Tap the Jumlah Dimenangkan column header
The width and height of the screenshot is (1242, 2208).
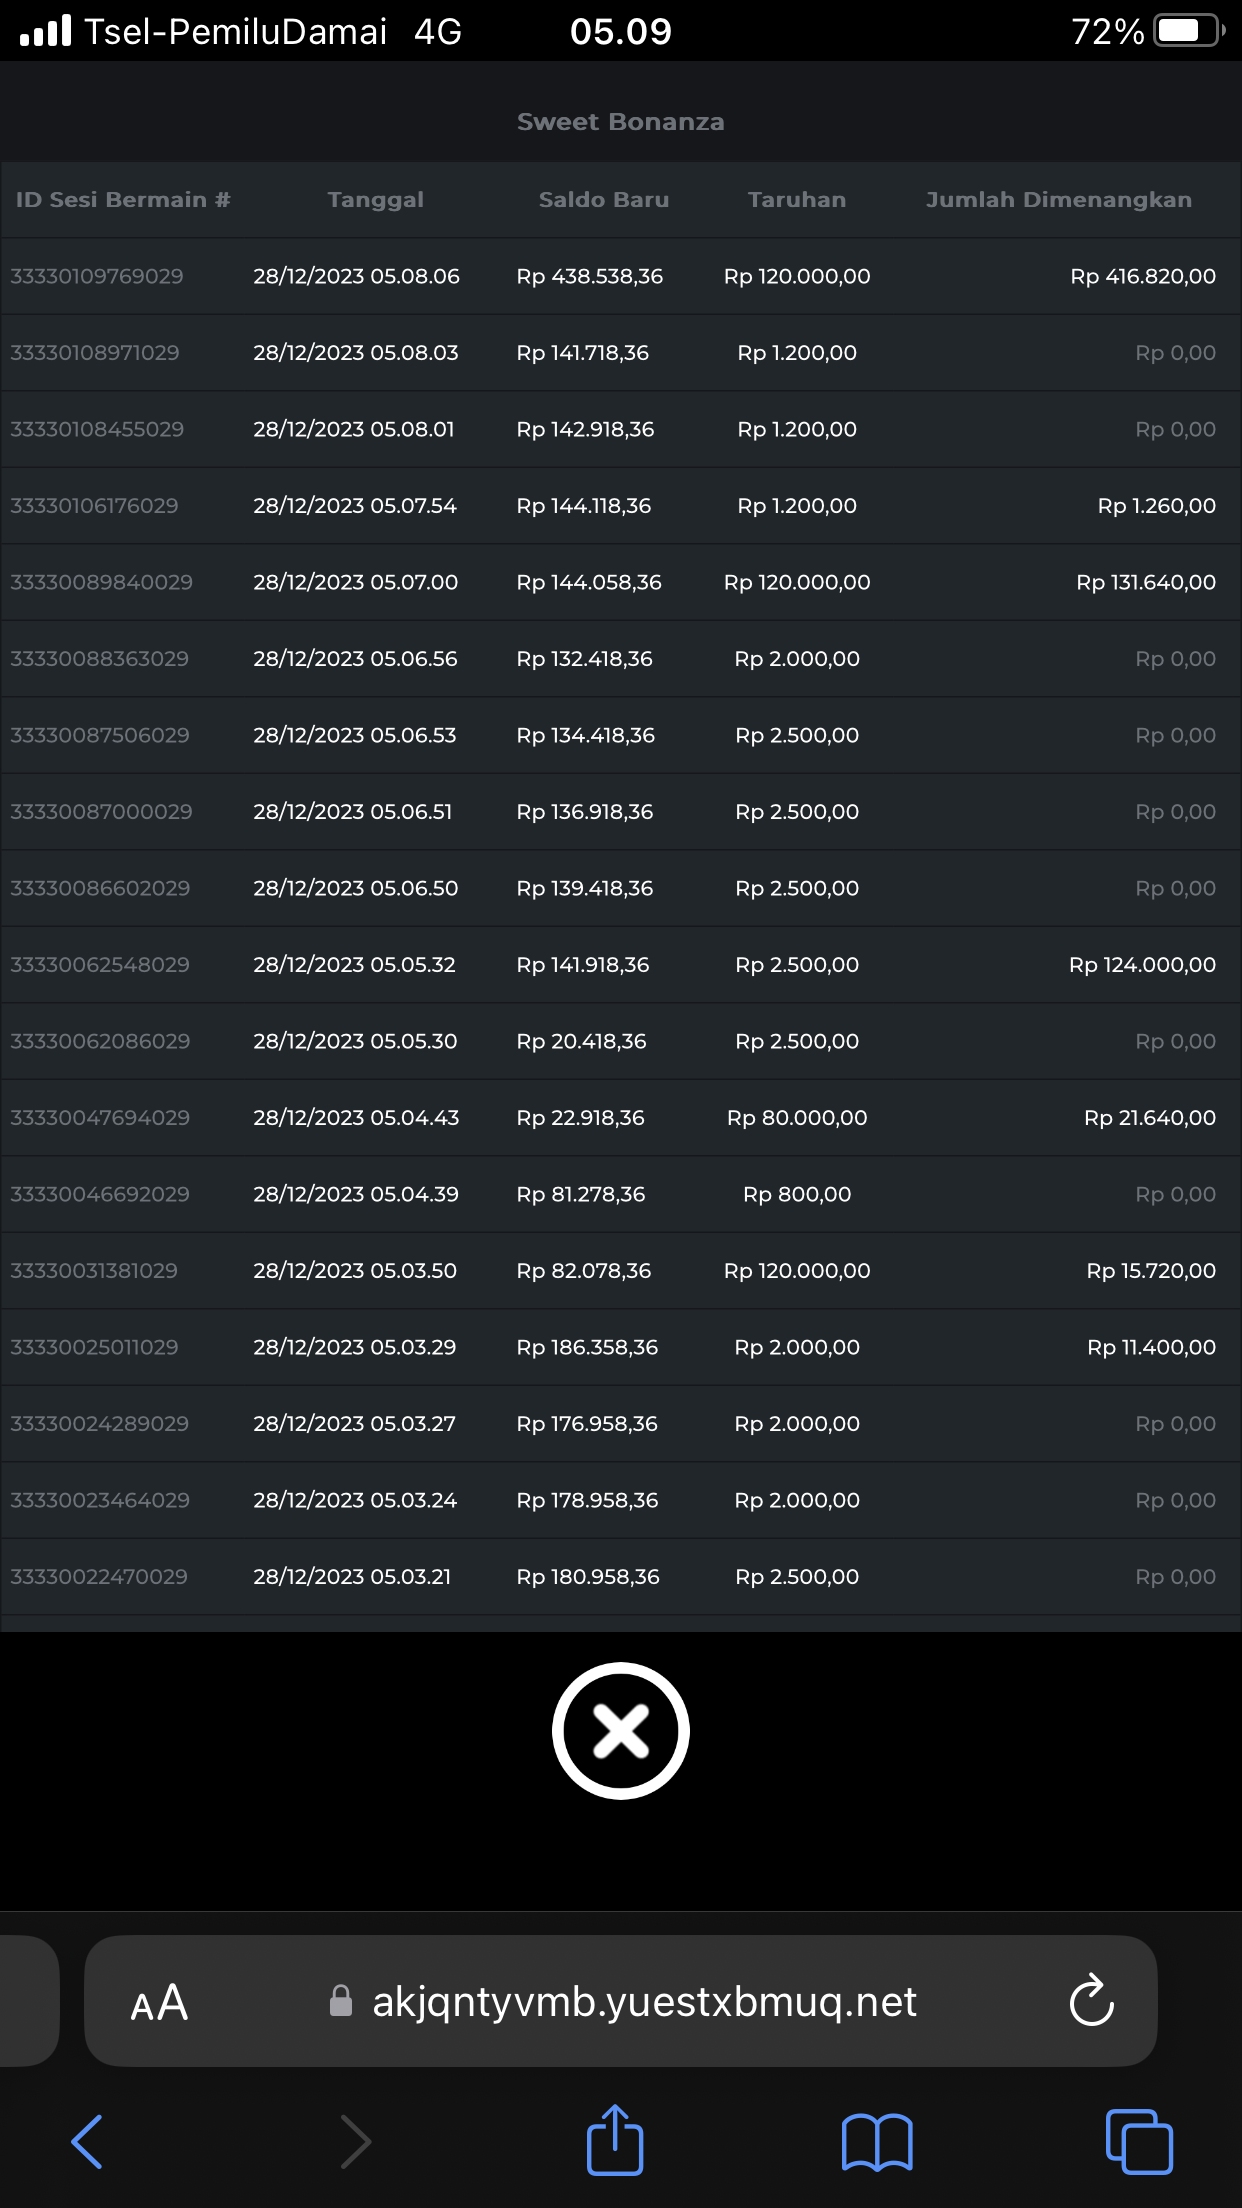[x=1058, y=200]
